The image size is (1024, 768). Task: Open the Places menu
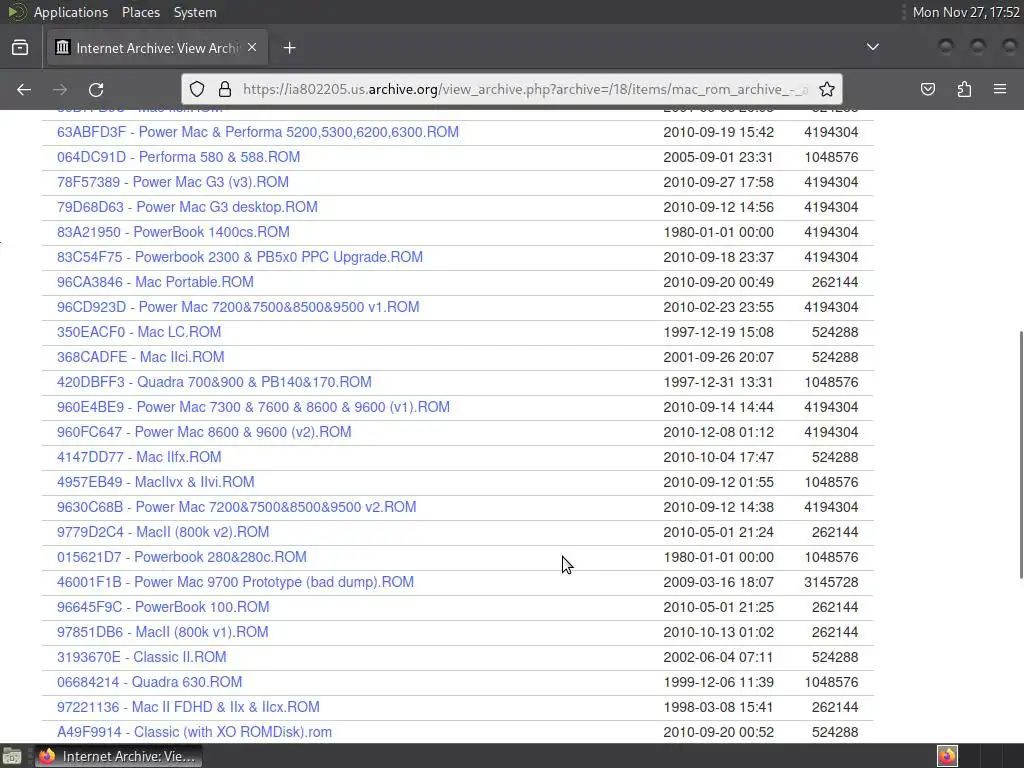point(141,12)
